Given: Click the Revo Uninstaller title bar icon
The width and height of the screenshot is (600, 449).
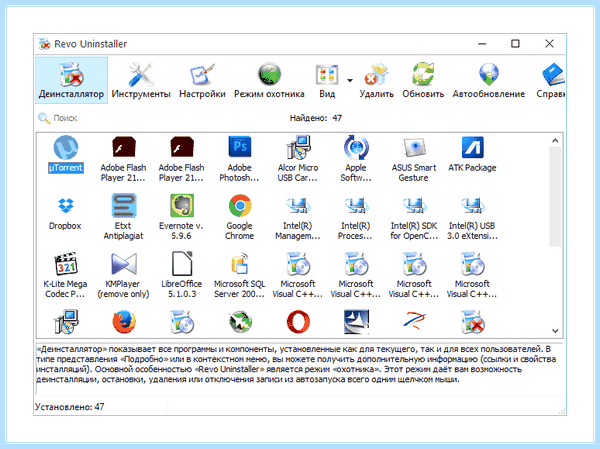Looking at the screenshot, I should (45, 44).
